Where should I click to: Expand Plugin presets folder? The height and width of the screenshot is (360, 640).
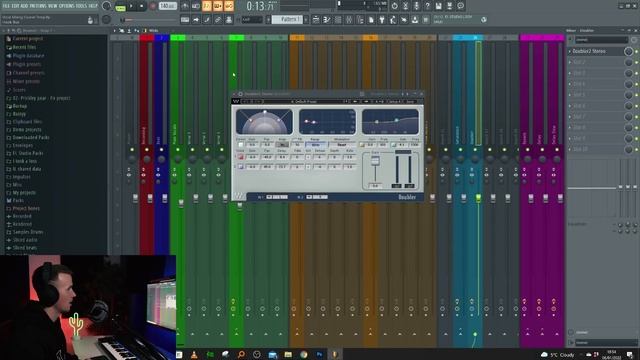tap(24, 64)
